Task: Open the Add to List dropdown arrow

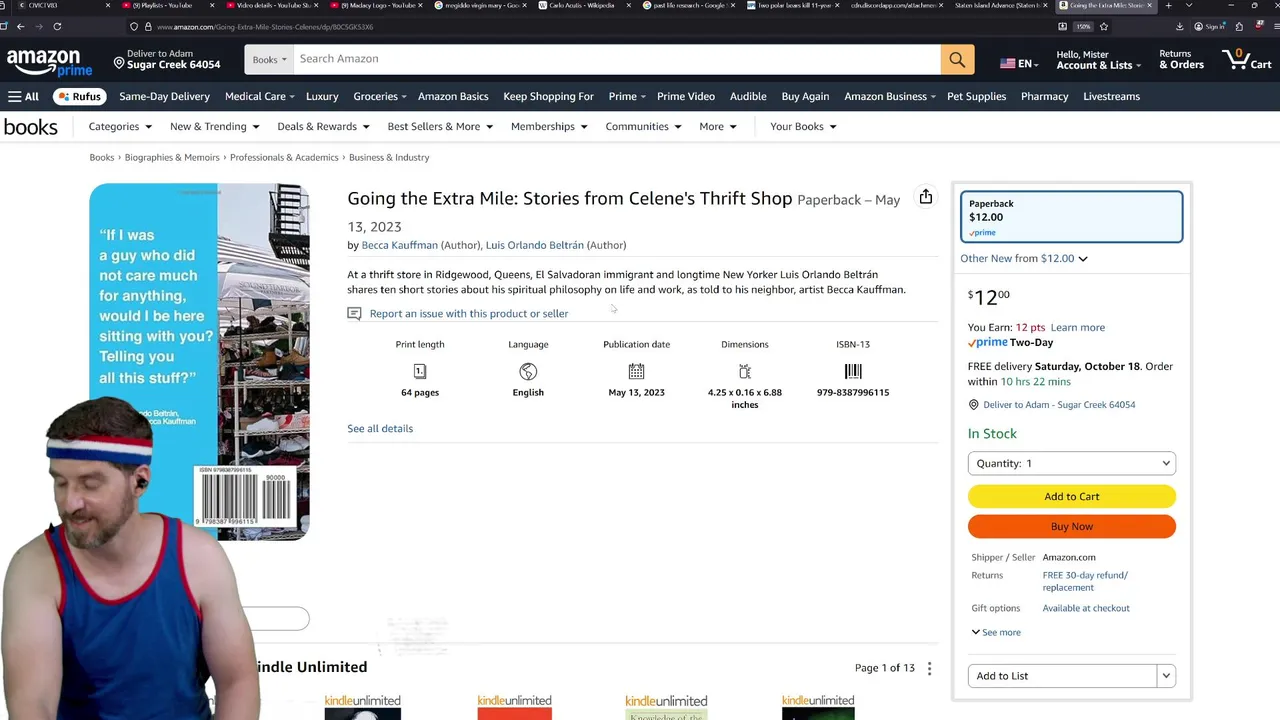Action: (x=1166, y=676)
